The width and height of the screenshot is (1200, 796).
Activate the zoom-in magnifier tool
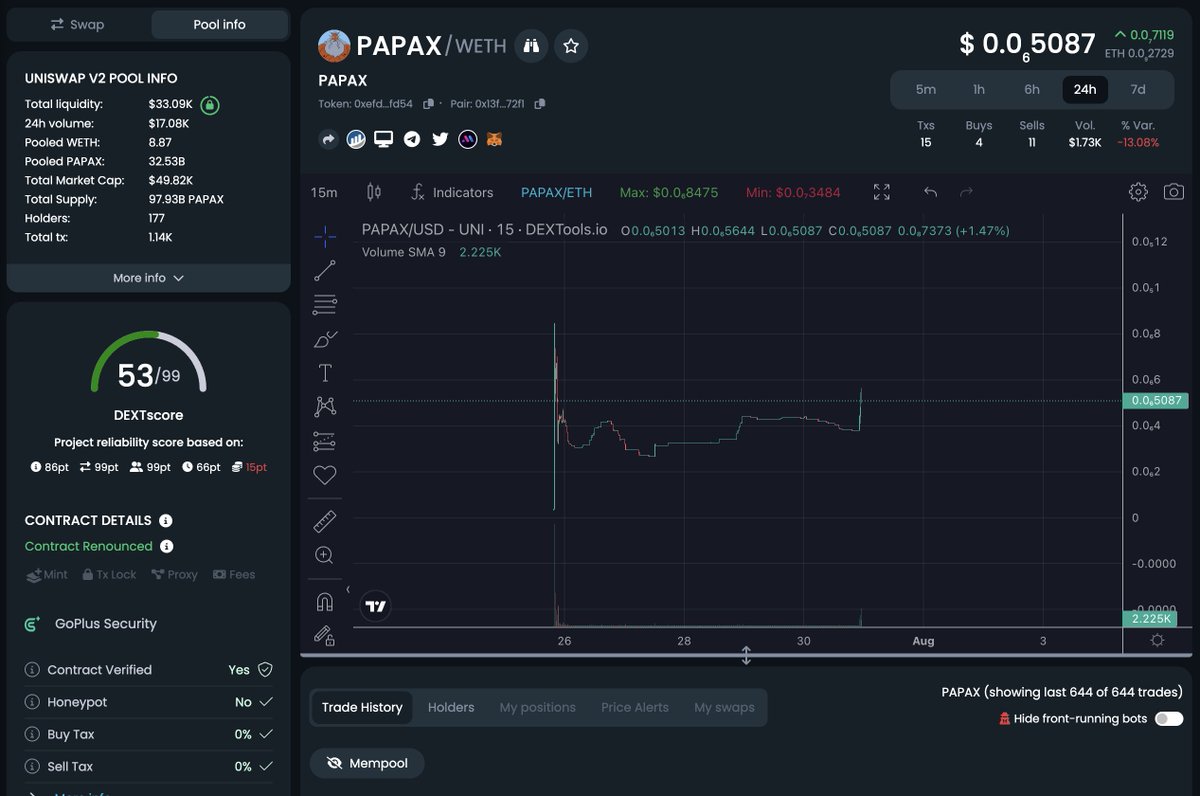coord(325,555)
